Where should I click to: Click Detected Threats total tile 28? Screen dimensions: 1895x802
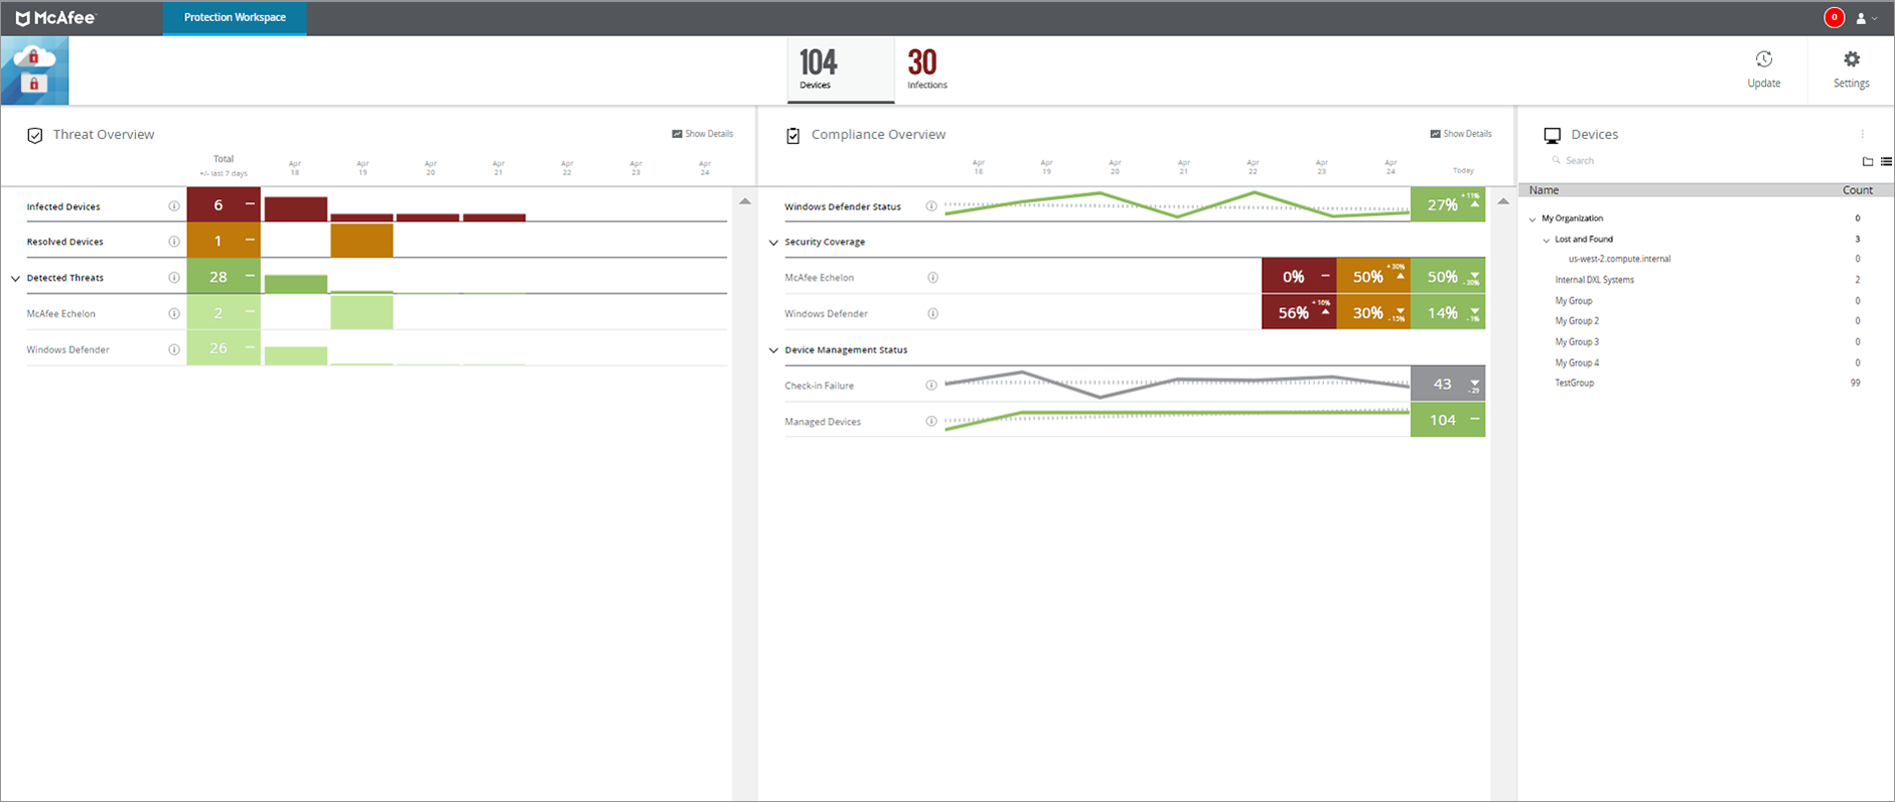(224, 276)
